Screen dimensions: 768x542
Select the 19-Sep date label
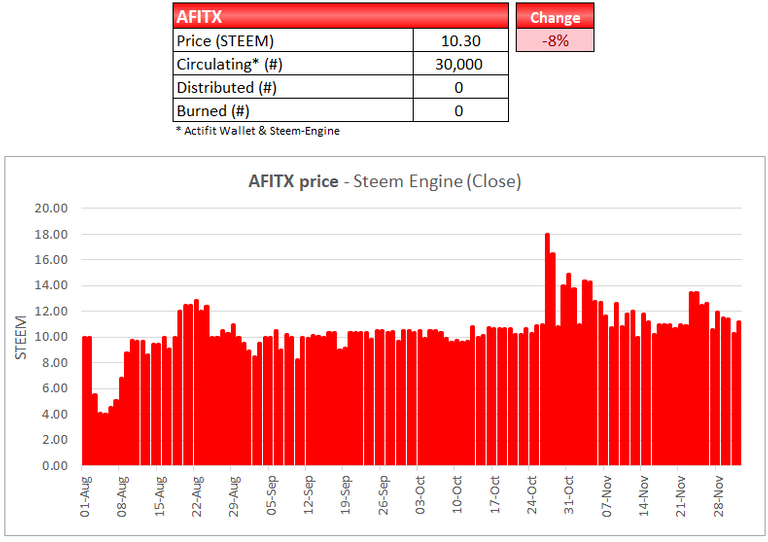point(346,495)
